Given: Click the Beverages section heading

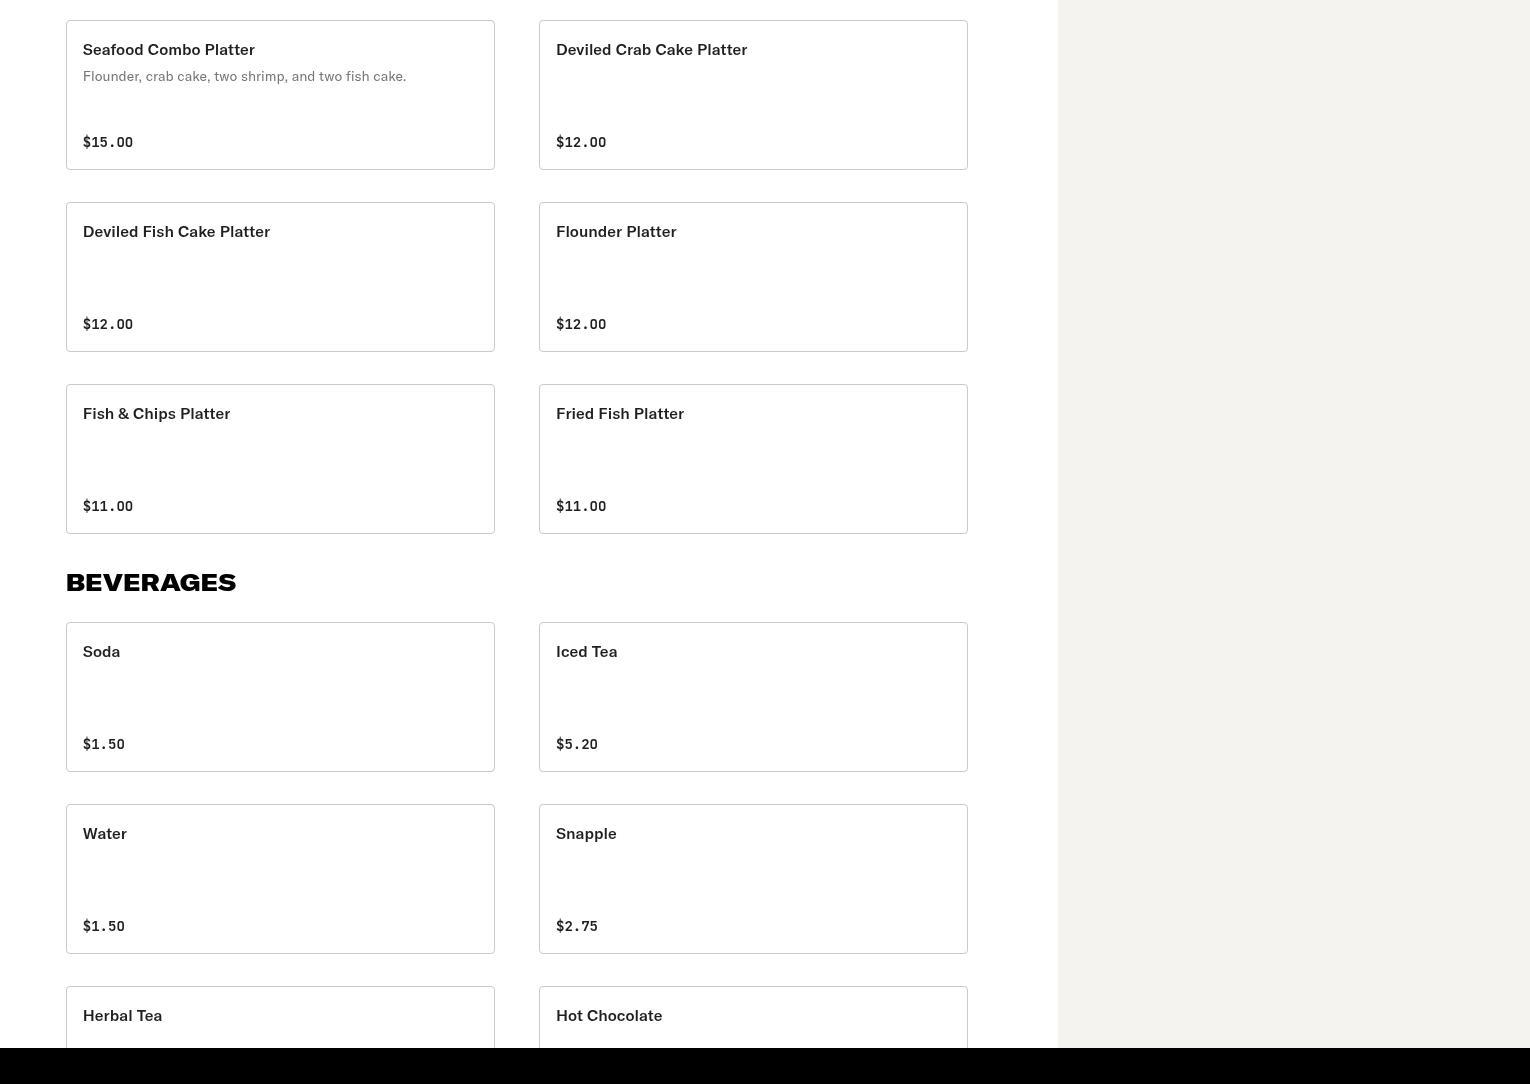Looking at the screenshot, I should [x=151, y=583].
